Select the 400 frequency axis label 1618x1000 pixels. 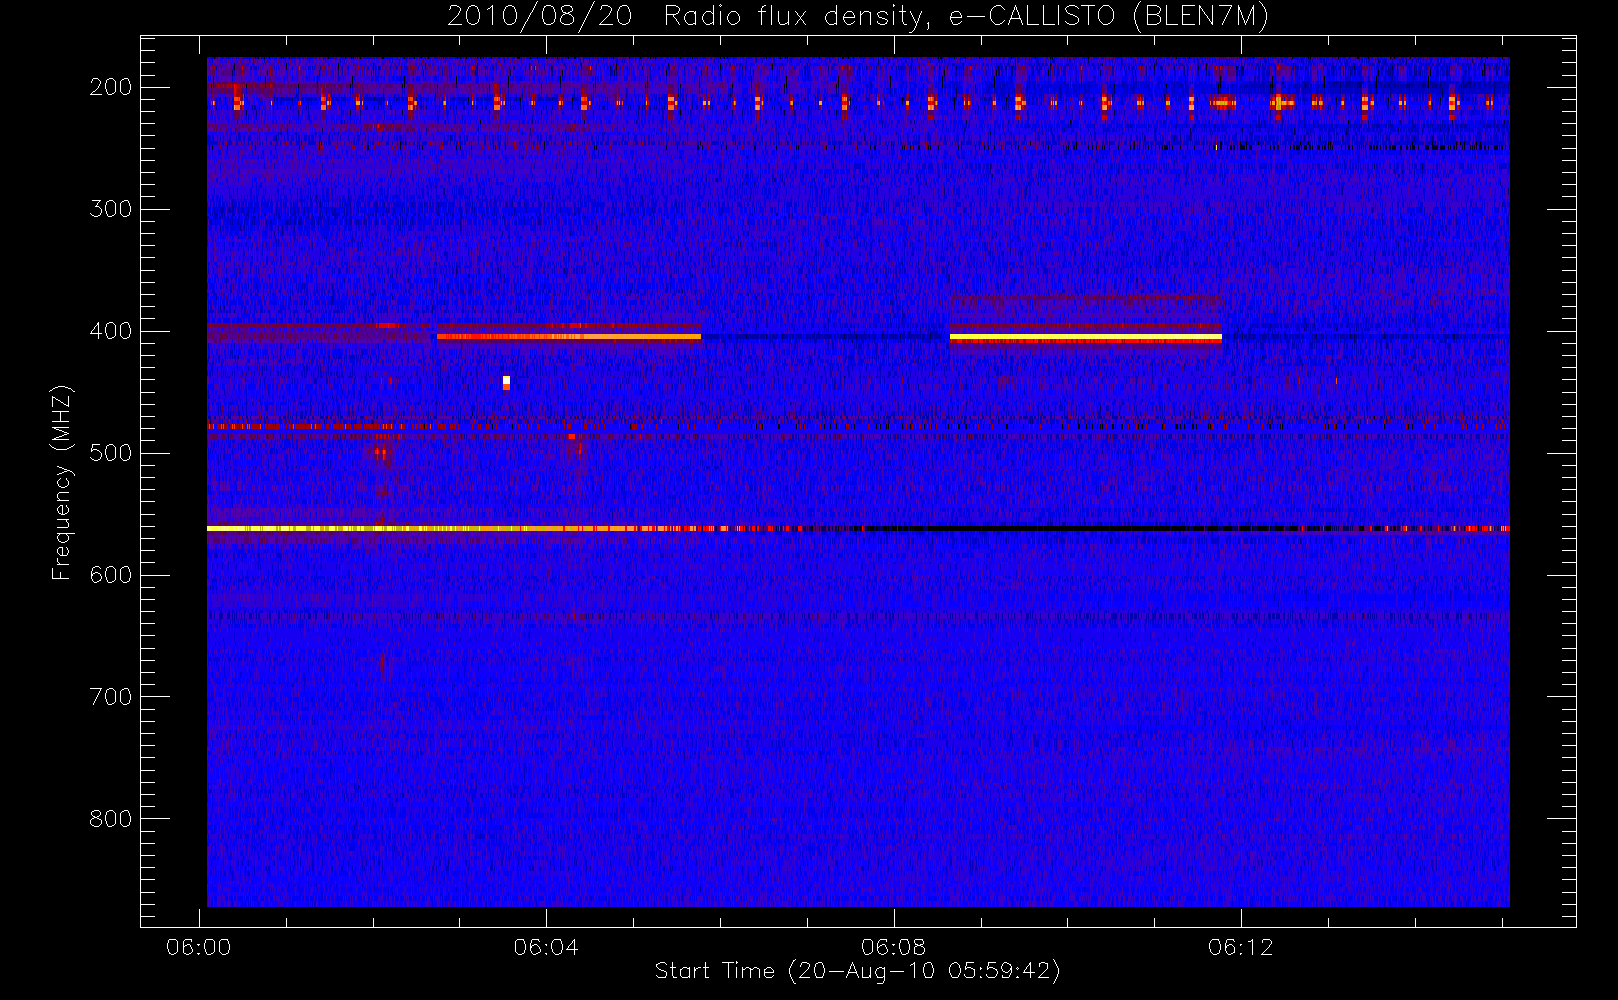coord(111,331)
